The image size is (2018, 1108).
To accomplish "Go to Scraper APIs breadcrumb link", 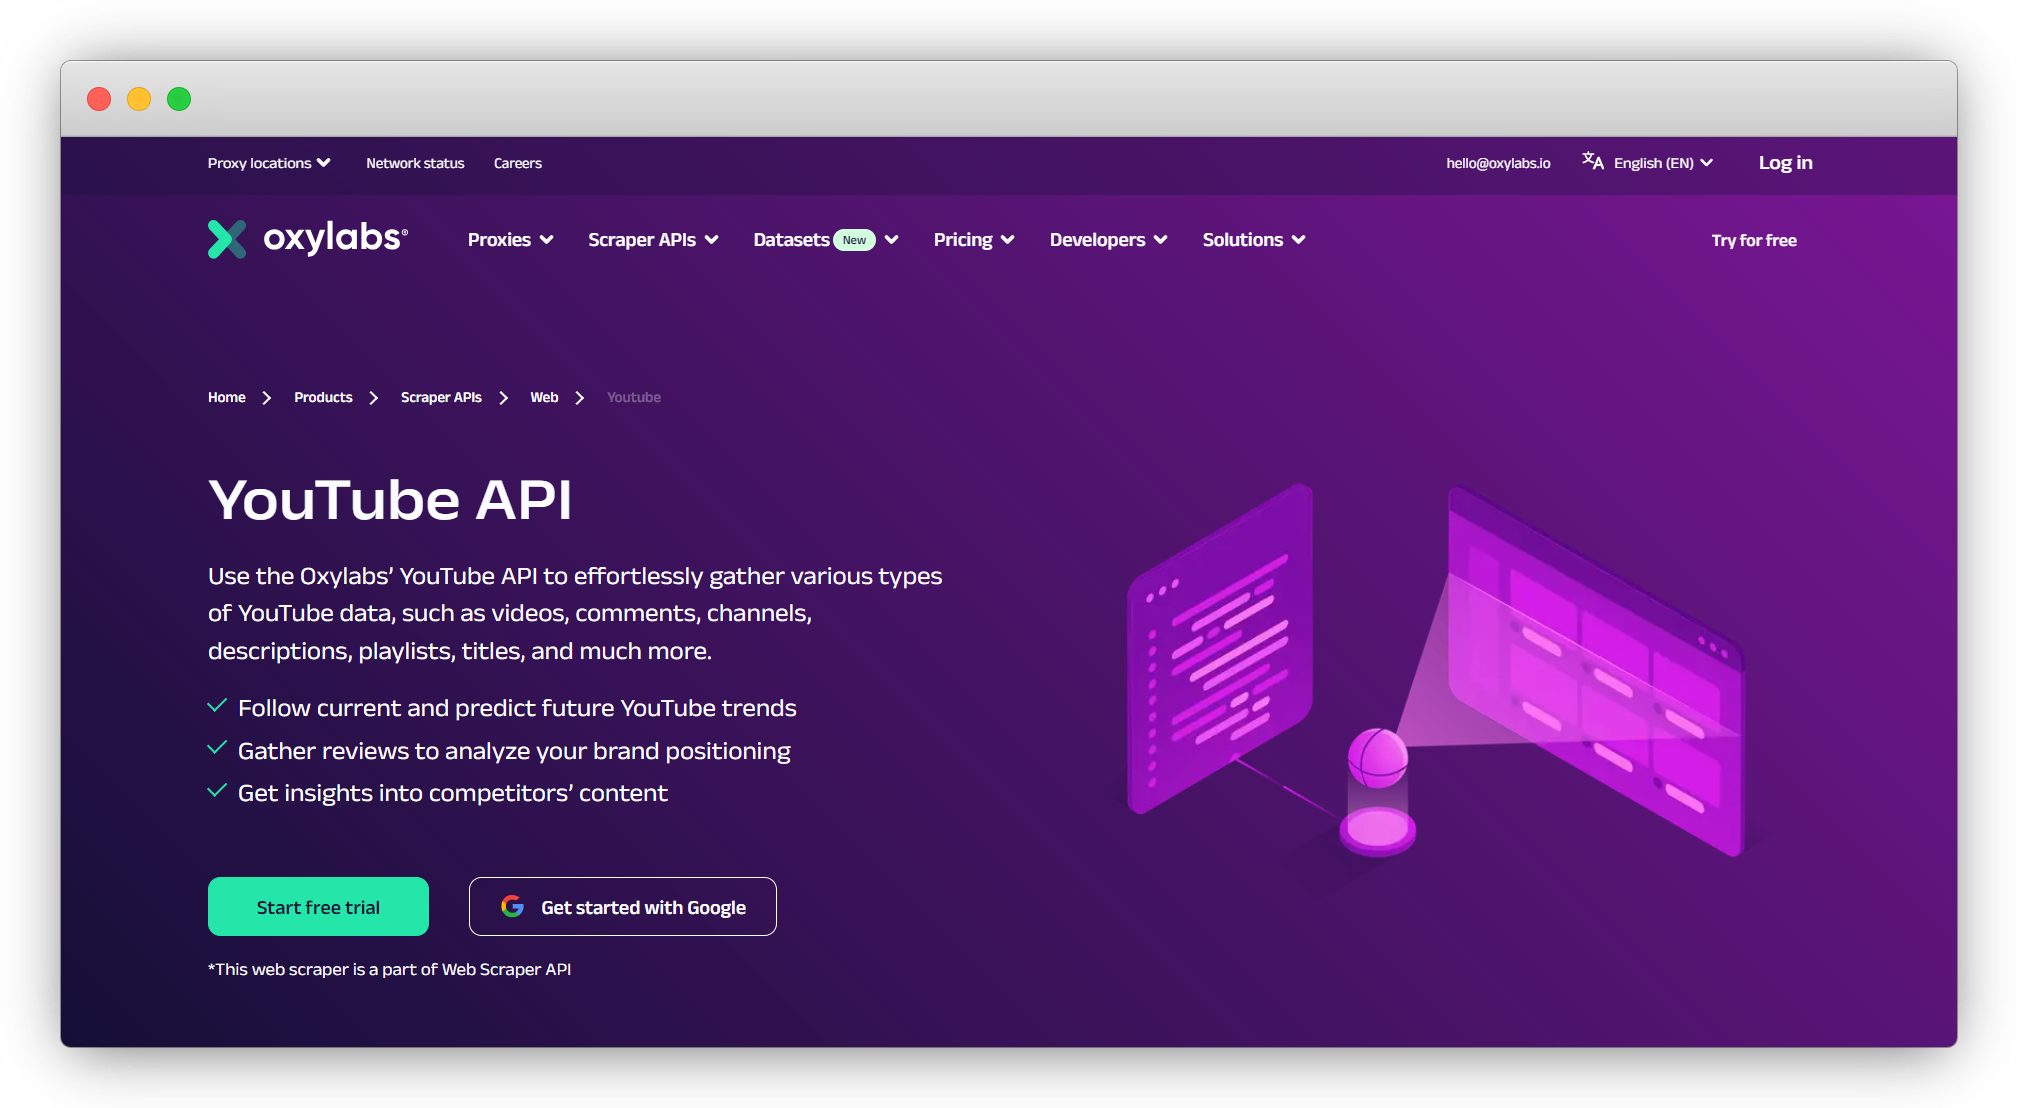I will (441, 397).
